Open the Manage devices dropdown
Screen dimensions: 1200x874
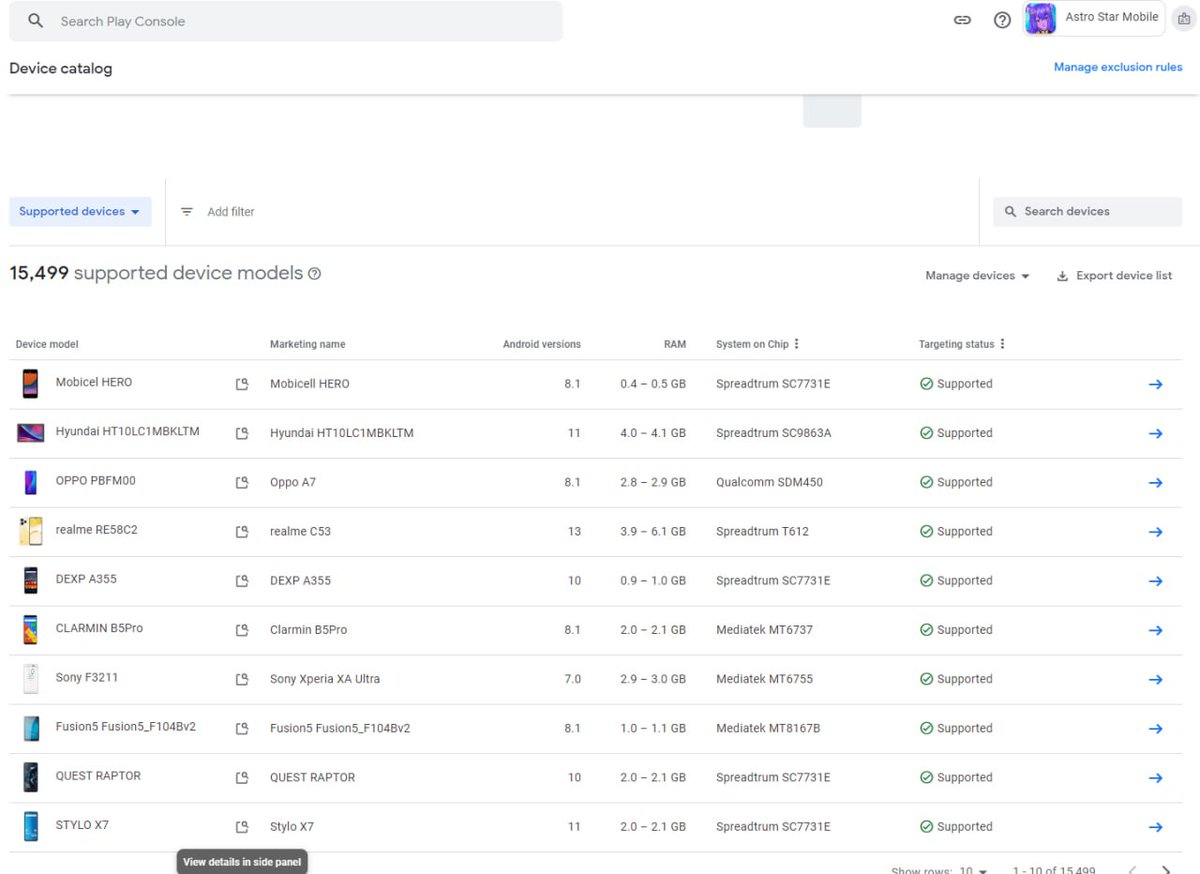tap(977, 276)
